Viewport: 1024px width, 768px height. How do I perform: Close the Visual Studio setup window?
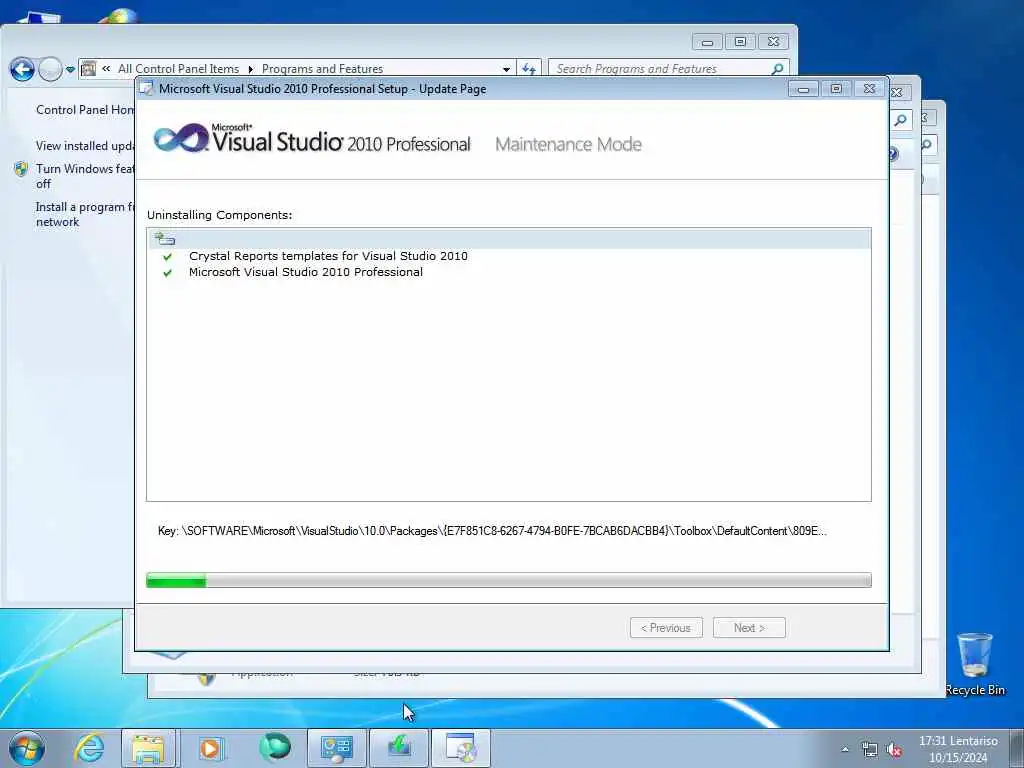tap(869, 89)
